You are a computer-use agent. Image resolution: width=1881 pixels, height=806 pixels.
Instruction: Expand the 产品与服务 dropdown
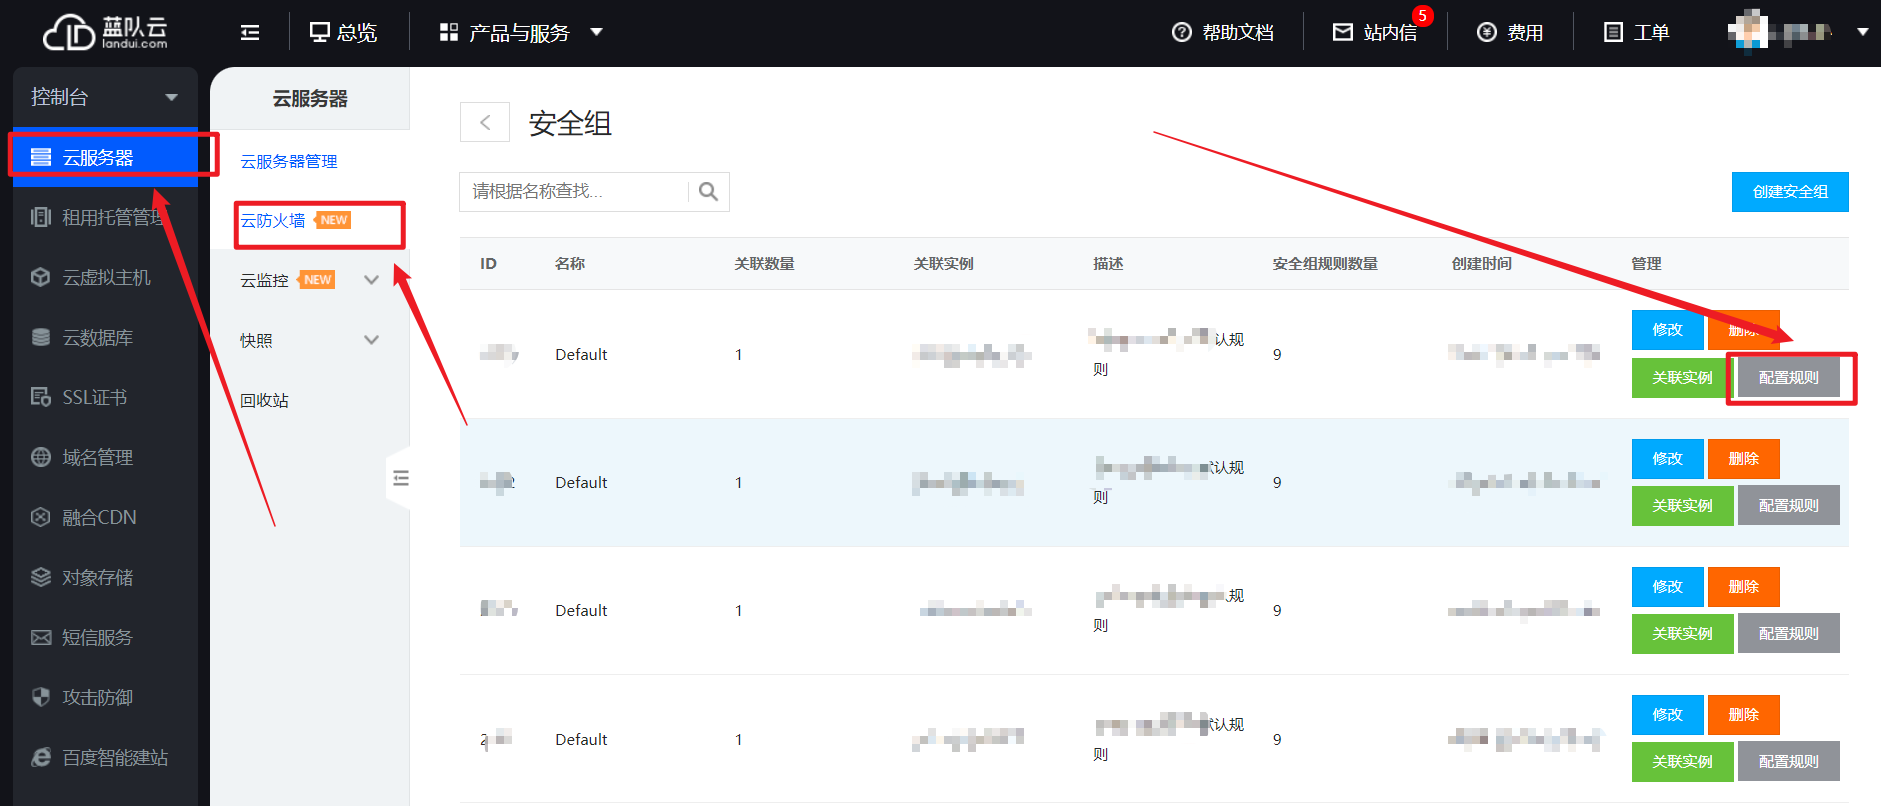point(596,32)
